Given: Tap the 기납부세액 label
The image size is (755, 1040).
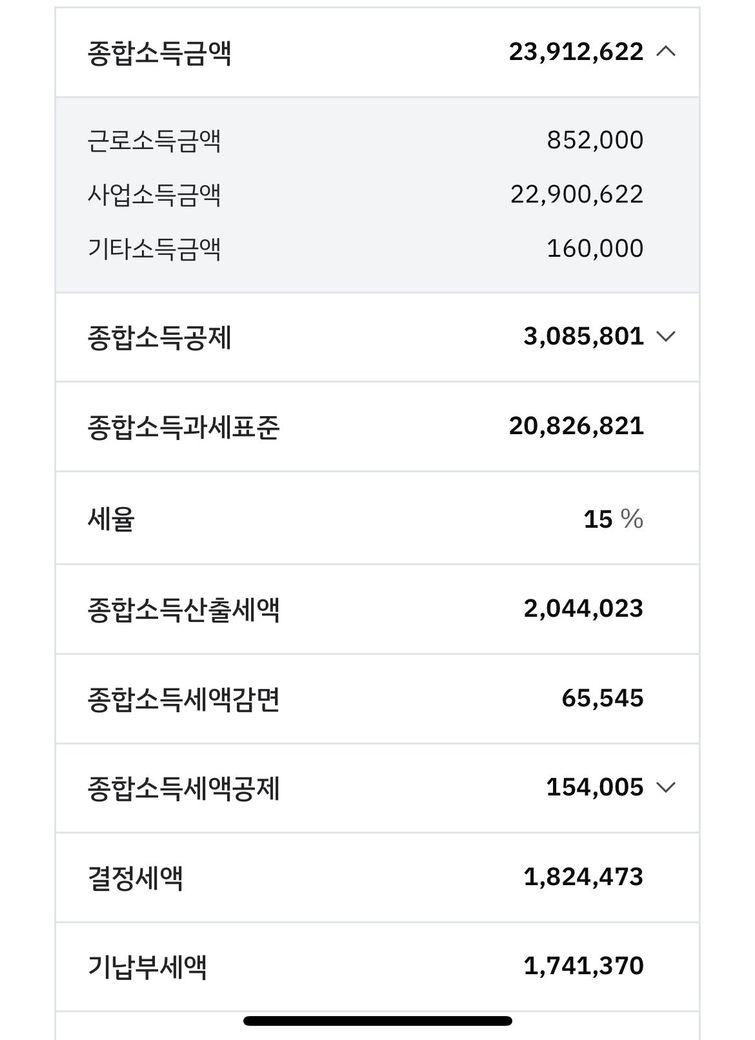Looking at the screenshot, I should [x=147, y=967].
